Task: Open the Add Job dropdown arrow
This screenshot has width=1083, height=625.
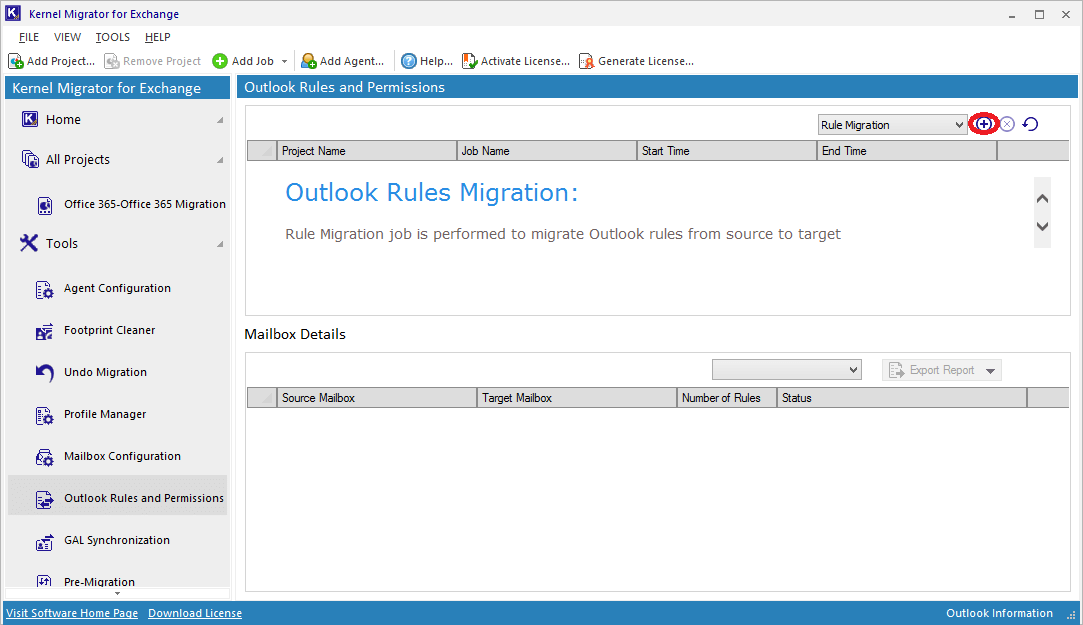Action: 284,61
